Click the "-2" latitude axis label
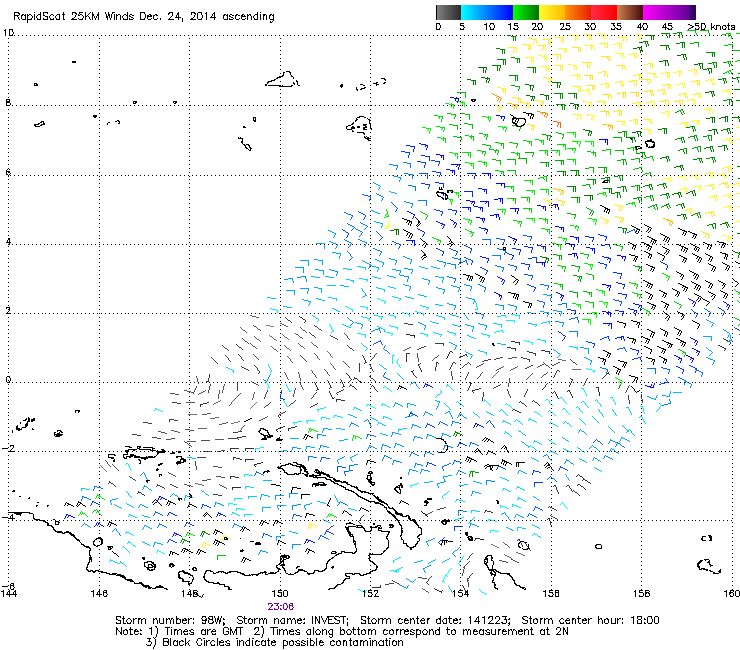 8,448
